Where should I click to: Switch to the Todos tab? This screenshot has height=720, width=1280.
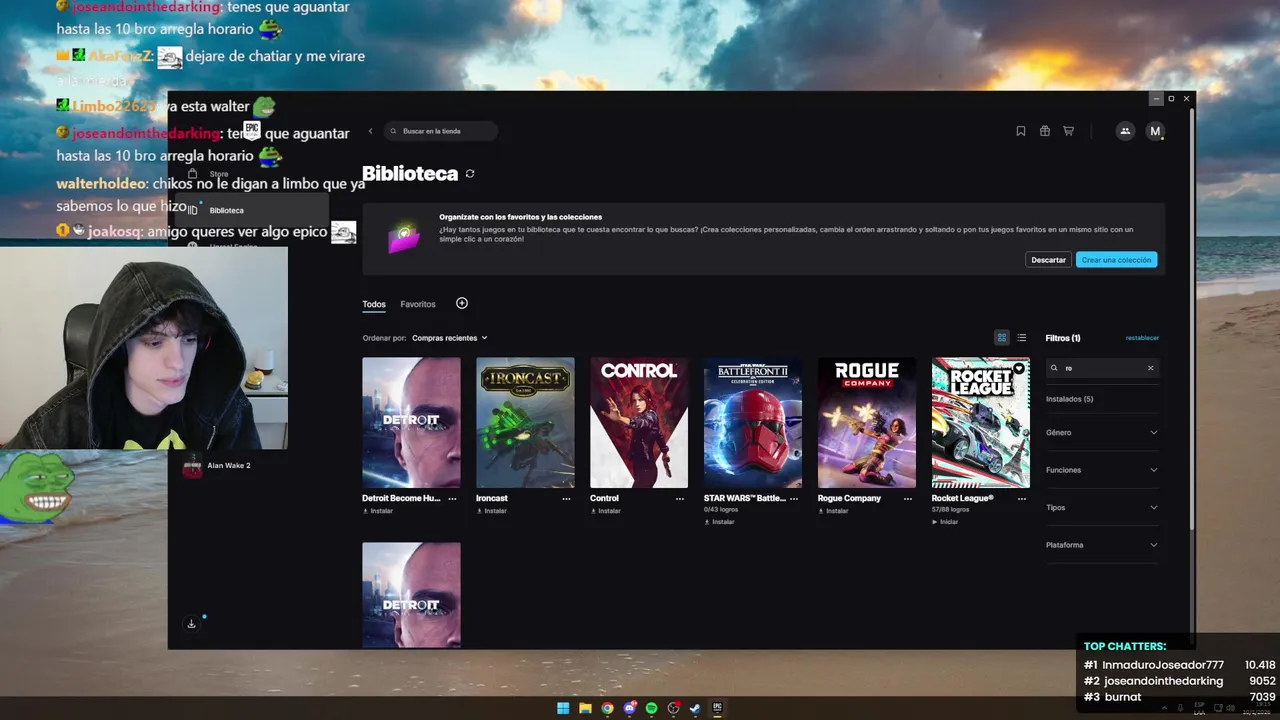[x=374, y=304]
